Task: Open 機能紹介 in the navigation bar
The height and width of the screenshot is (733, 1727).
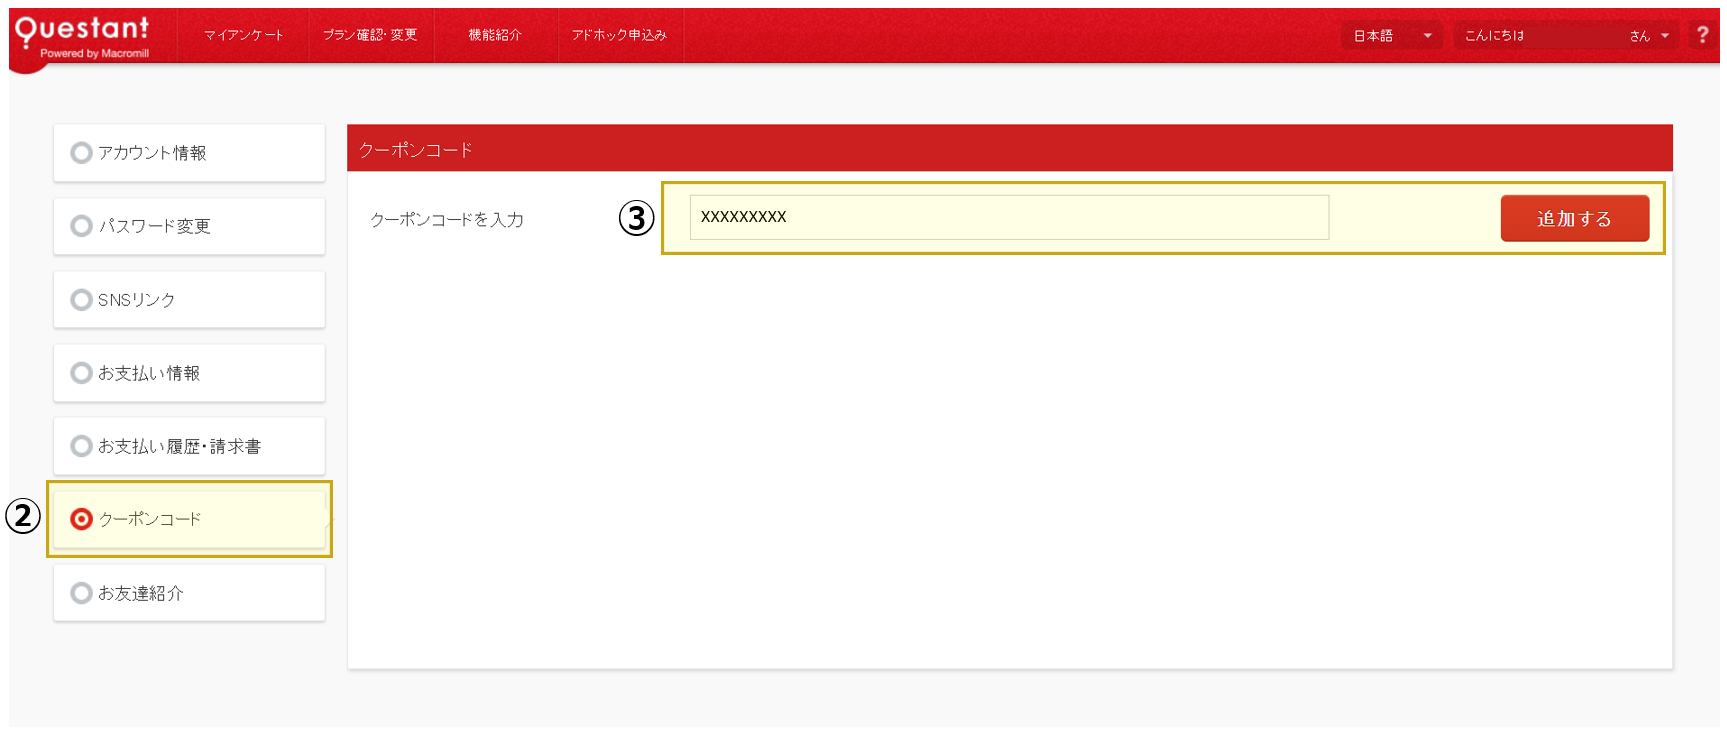Action: [x=495, y=35]
